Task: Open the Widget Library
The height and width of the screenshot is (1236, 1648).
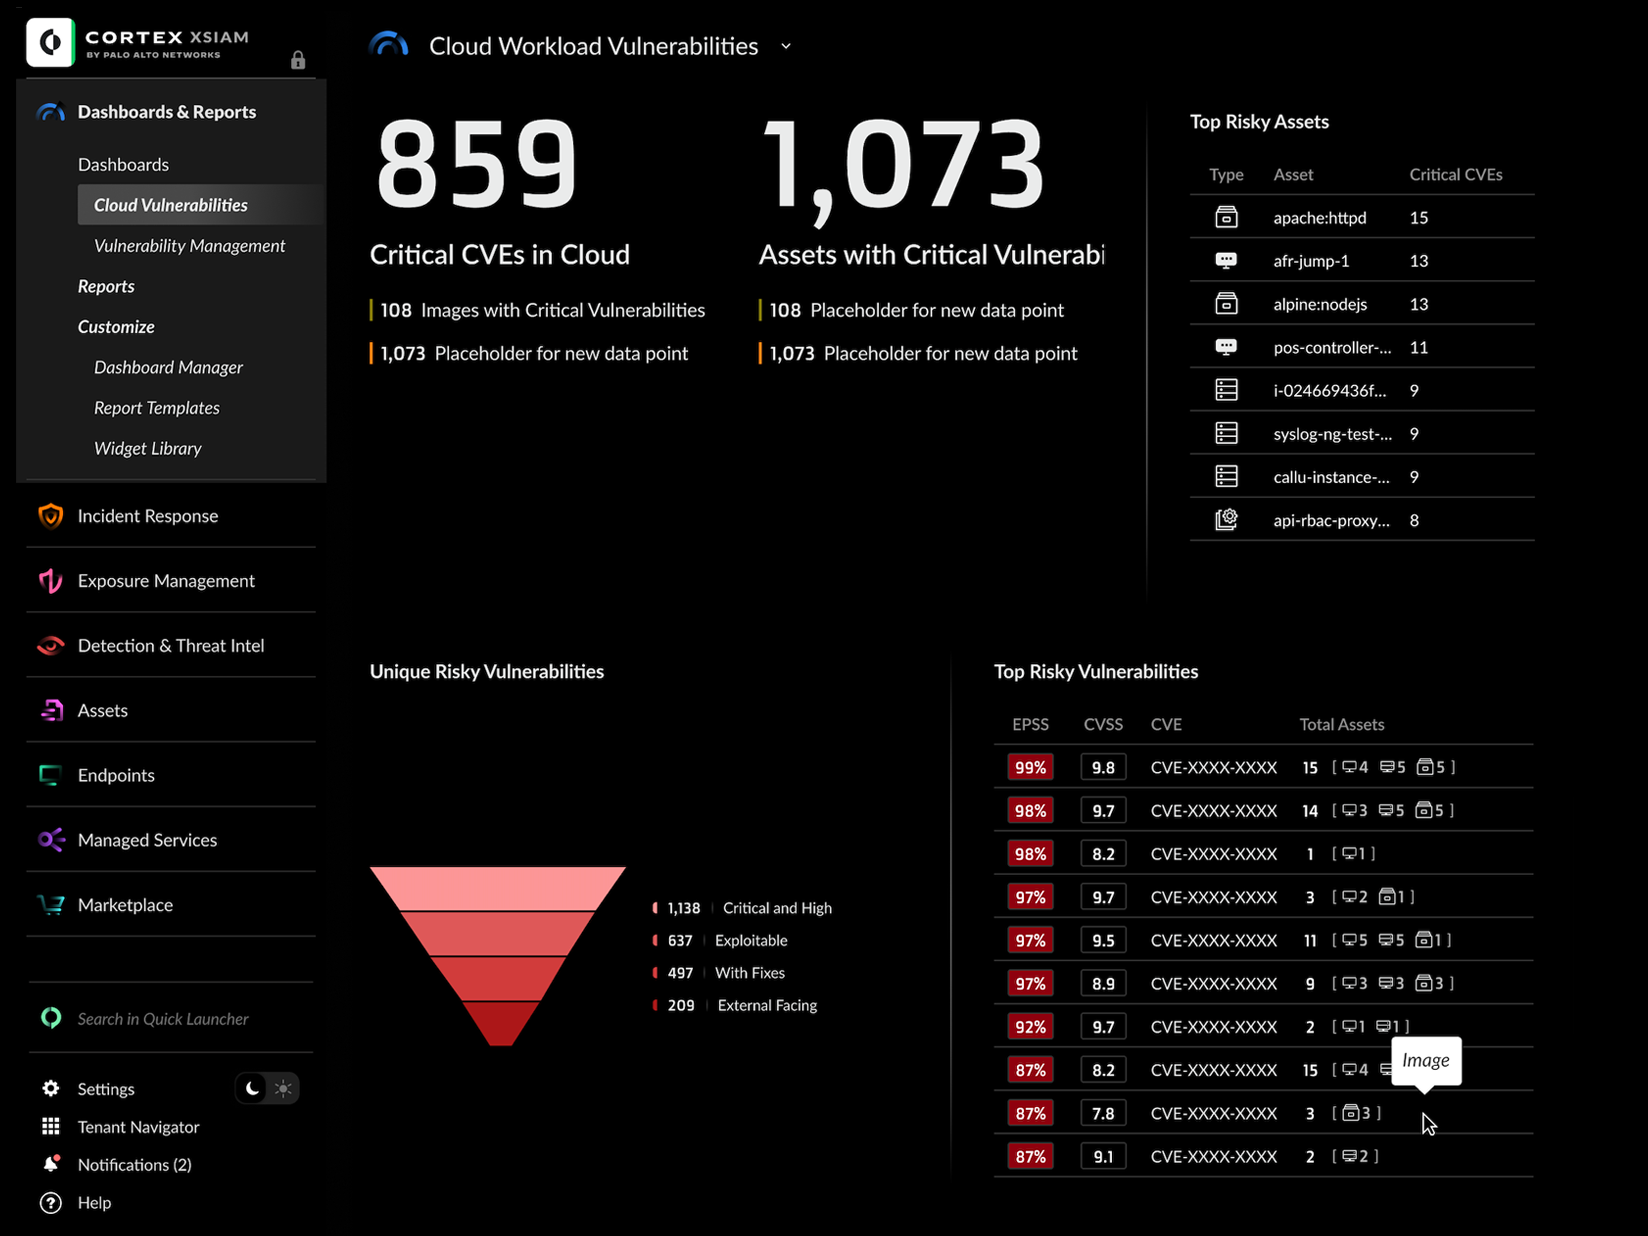Action: click(x=147, y=448)
